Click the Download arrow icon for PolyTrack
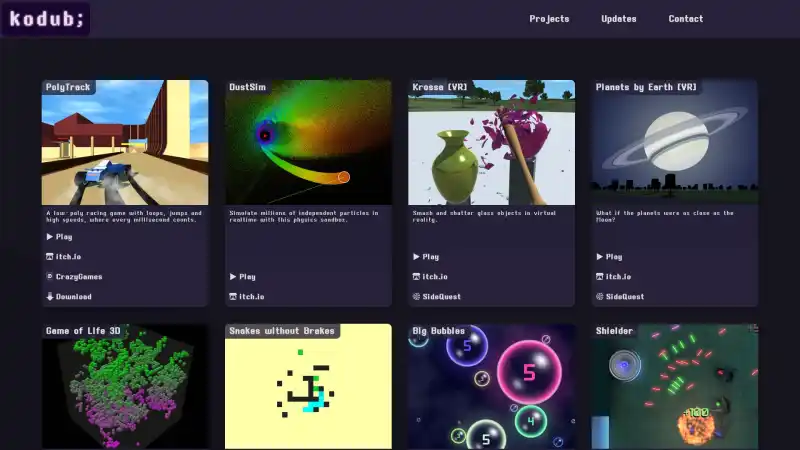Image resolution: width=800 pixels, height=450 pixels. coord(50,297)
